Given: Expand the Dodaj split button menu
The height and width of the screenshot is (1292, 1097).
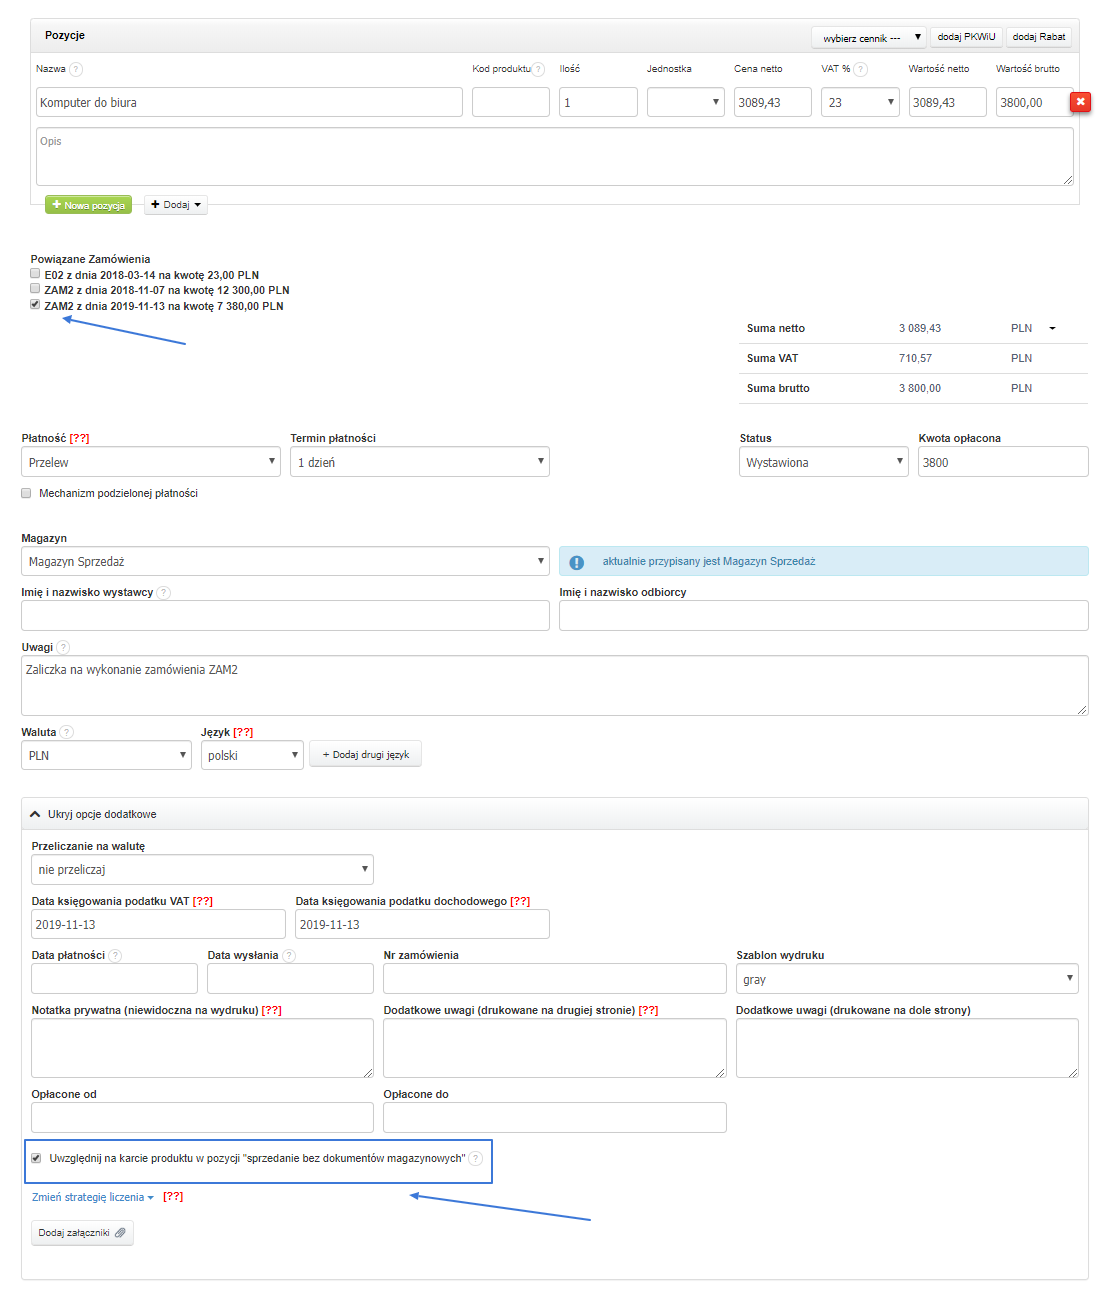Looking at the screenshot, I should pyautogui.click(x=176, y=204).
